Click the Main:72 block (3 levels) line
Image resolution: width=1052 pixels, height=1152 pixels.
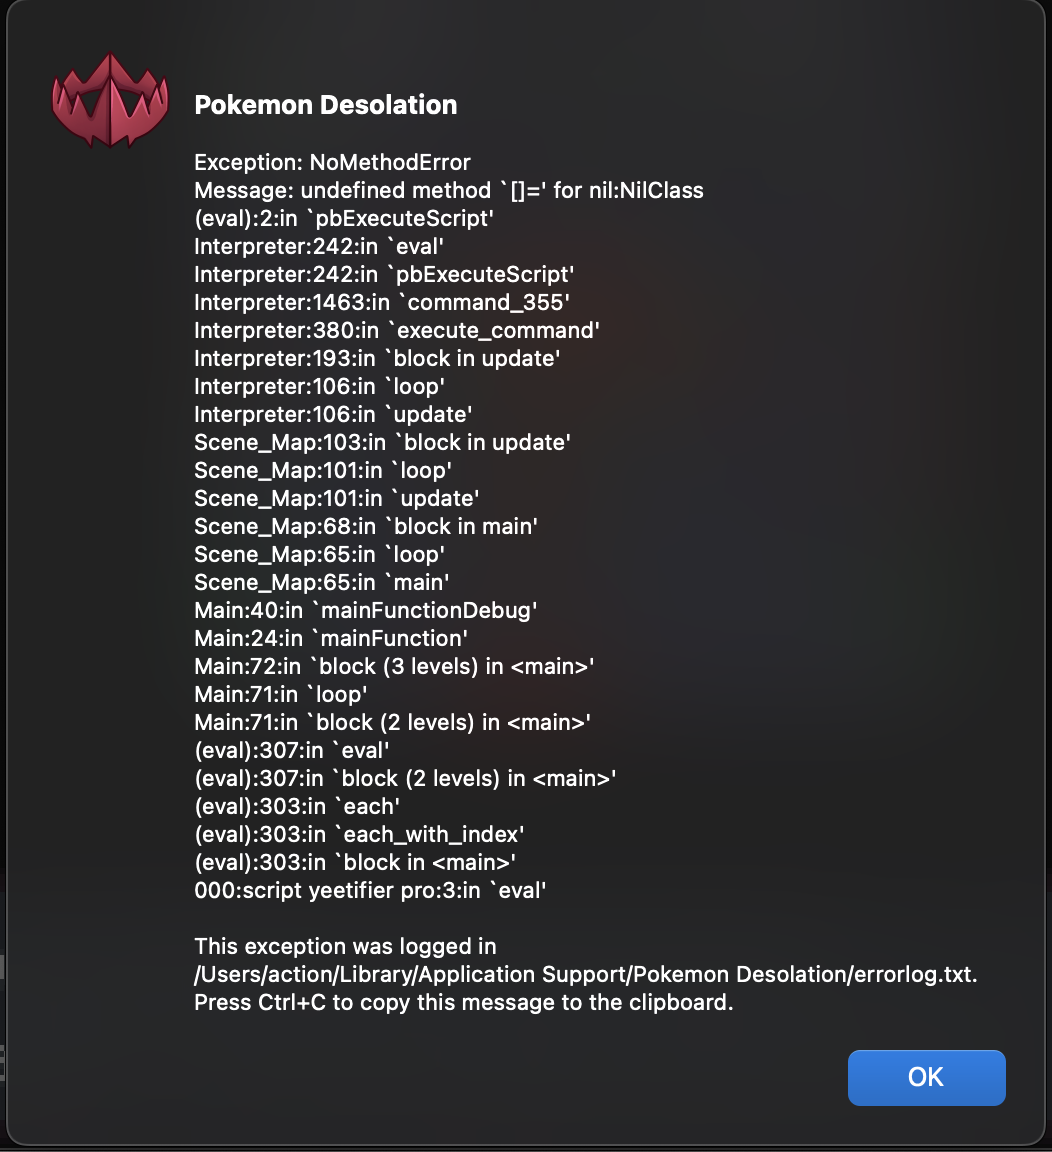pyautogui.click(x=394, y=666)
